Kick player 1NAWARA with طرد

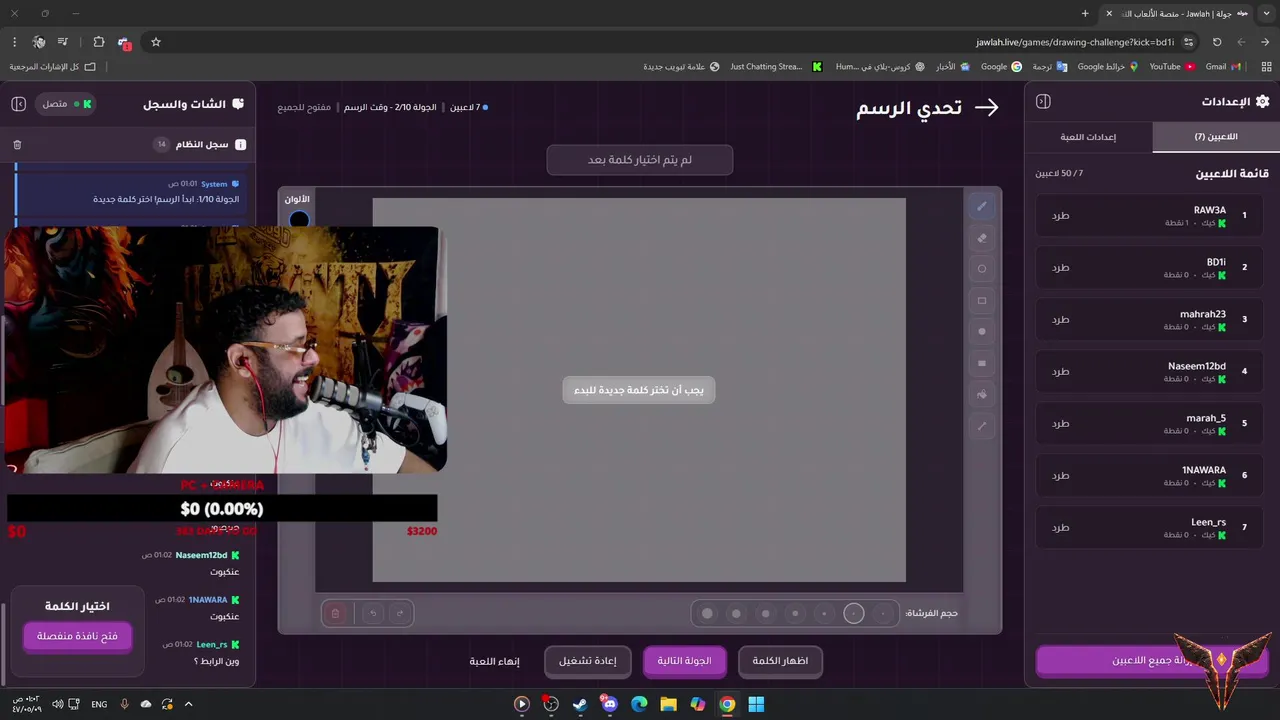(x=1060, y=476)
